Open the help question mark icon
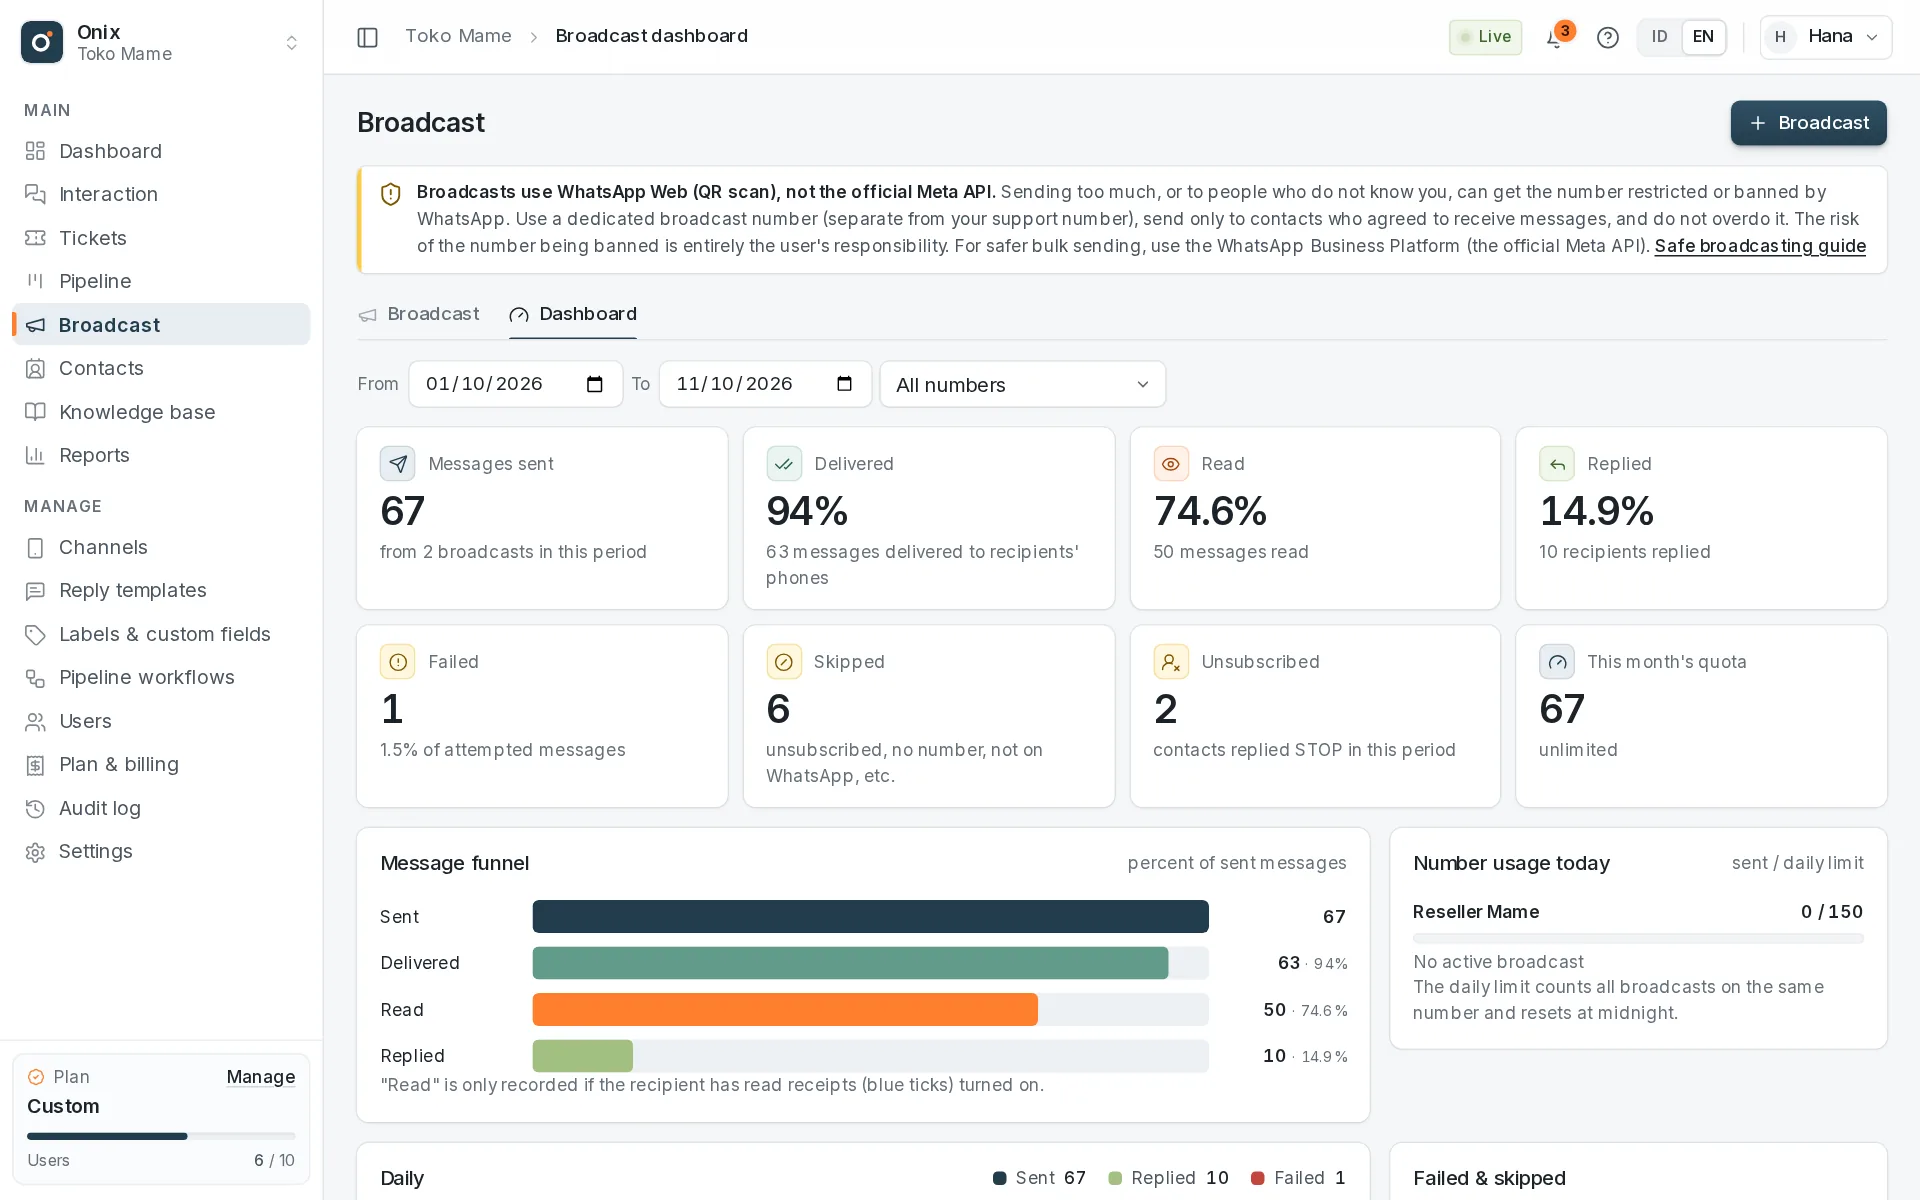This screenshot has height=1200, width=1920. (x=1607, y=38)
